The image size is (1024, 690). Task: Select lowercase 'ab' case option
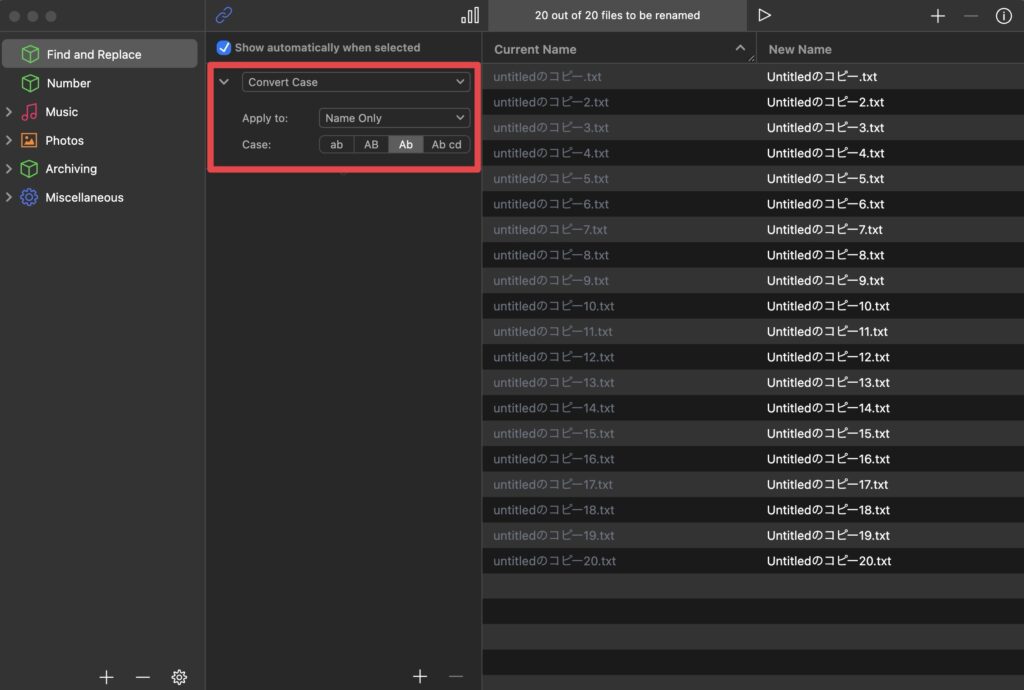coord(337,145)
